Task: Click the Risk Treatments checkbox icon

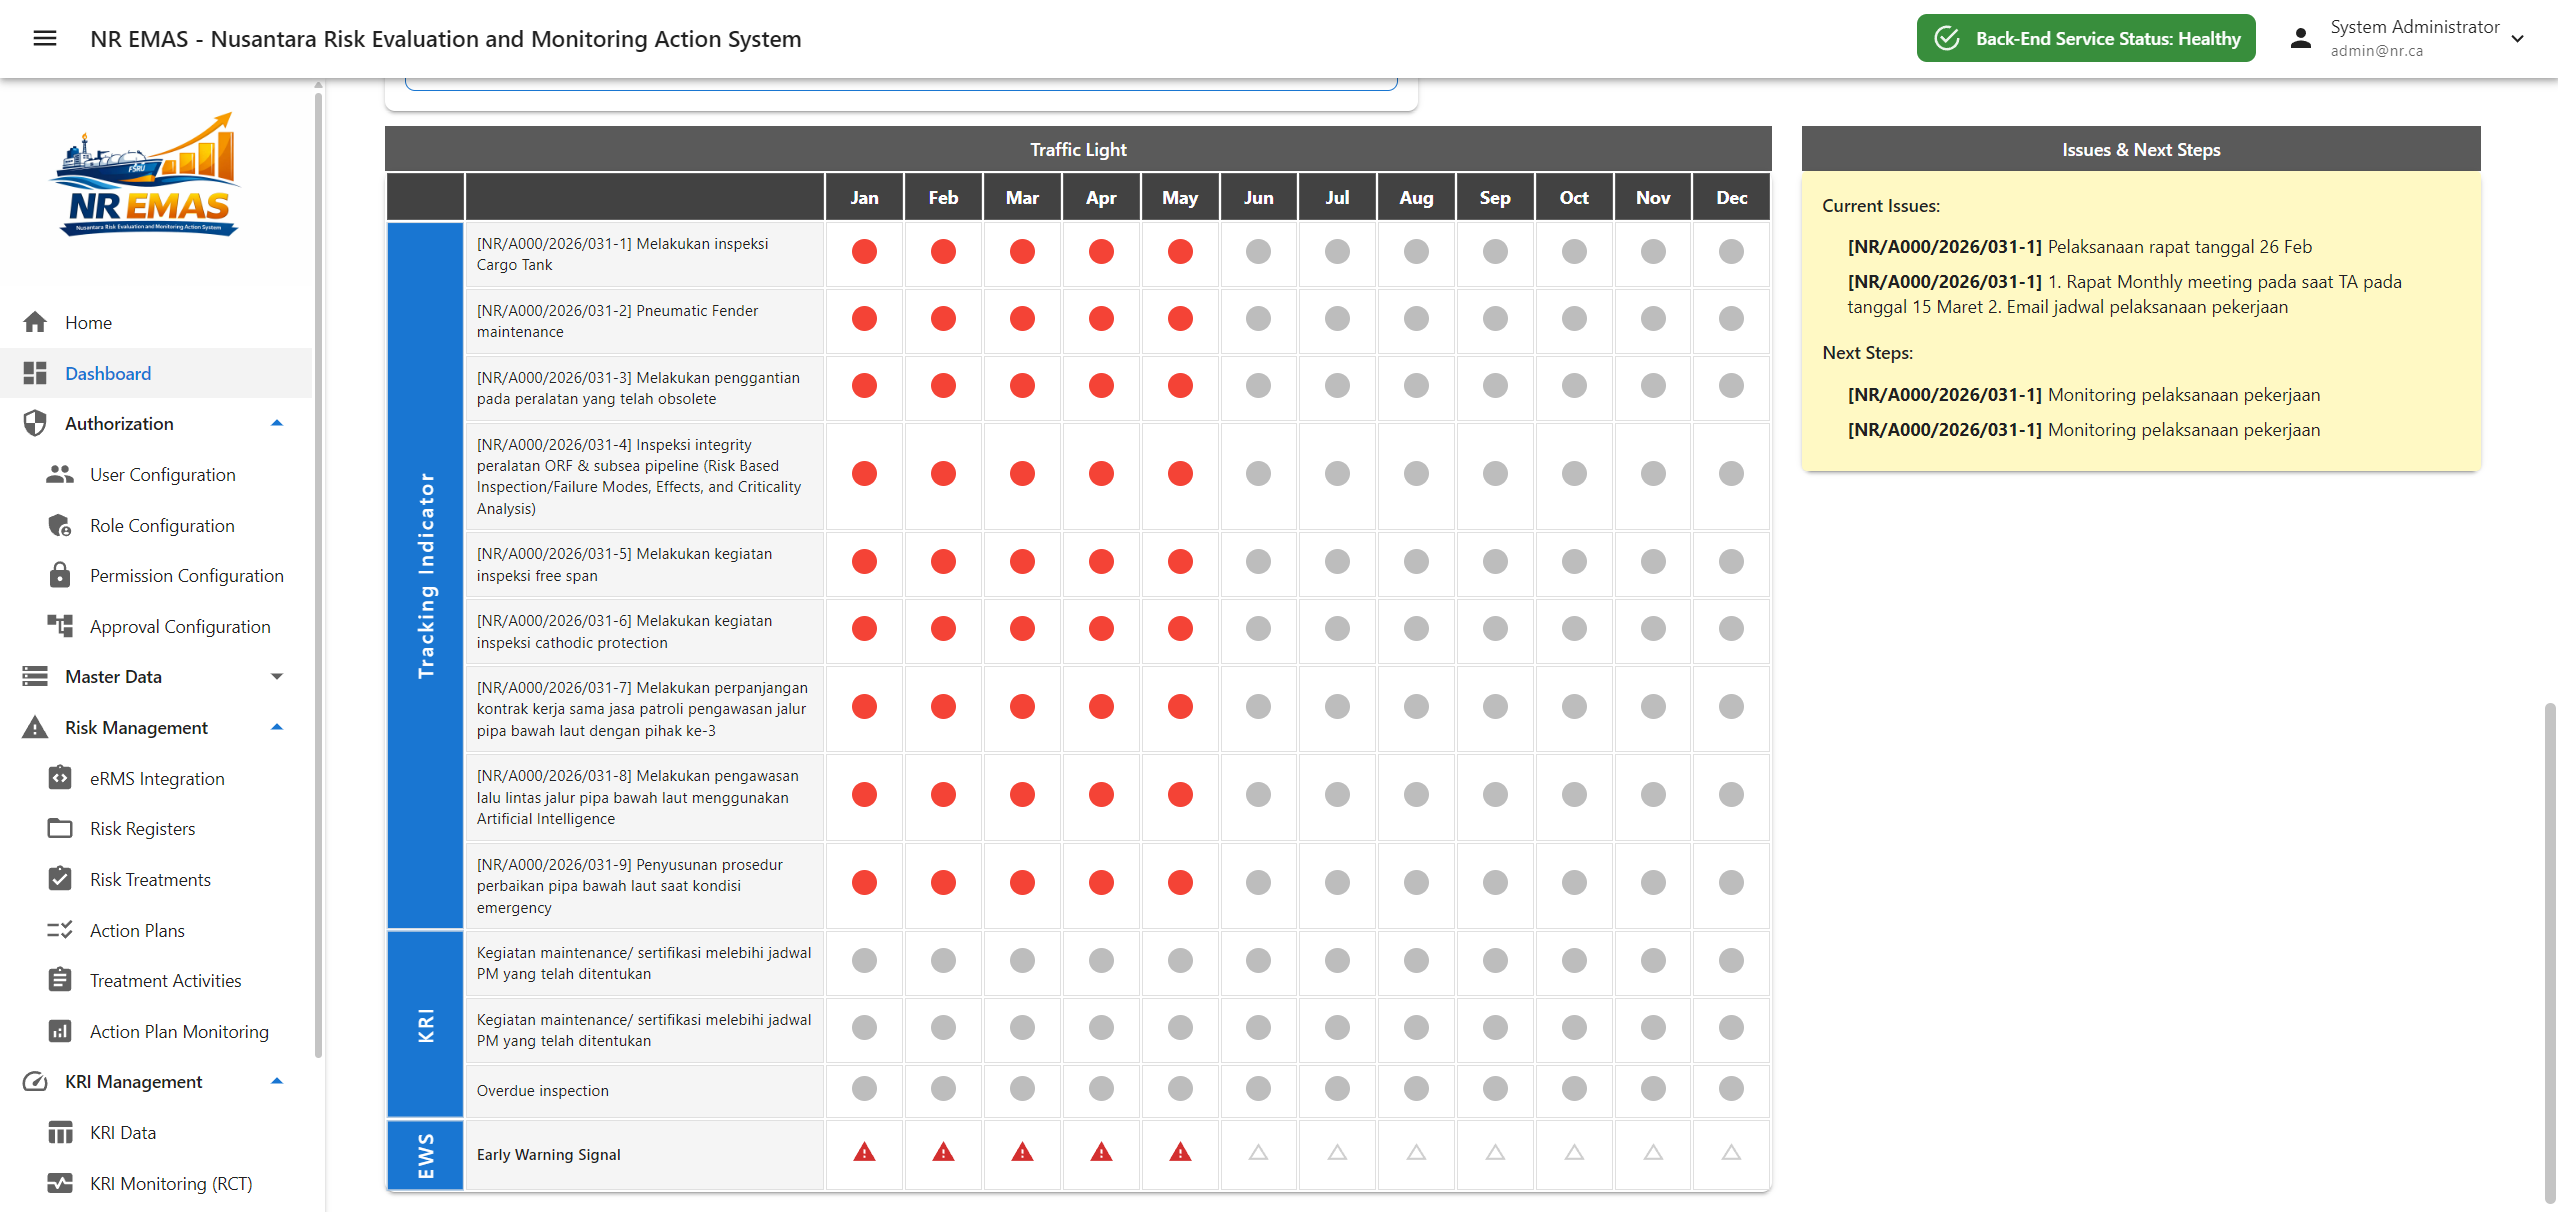Action: tap(60, 879)
